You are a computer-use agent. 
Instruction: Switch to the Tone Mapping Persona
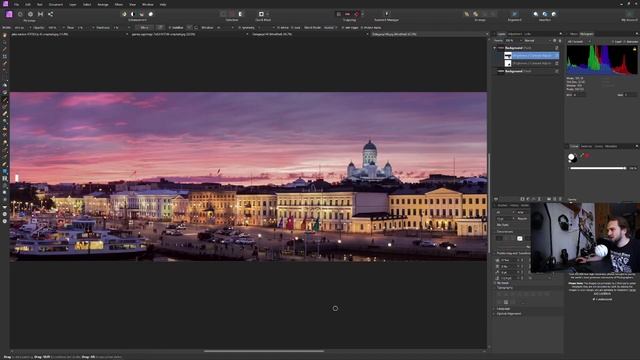click(40, 14)
